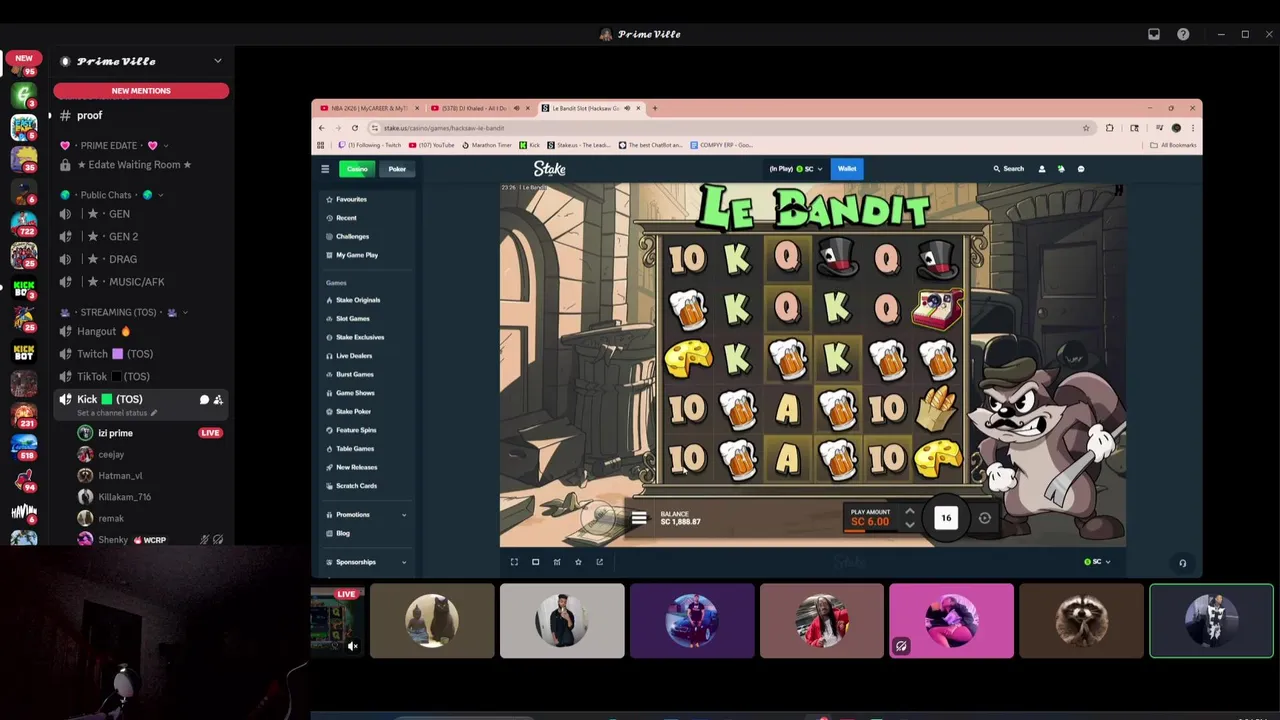Switch the Stake game to theatre mode
The width and height of the screenshot is (1280, 720).
[535, 562]
